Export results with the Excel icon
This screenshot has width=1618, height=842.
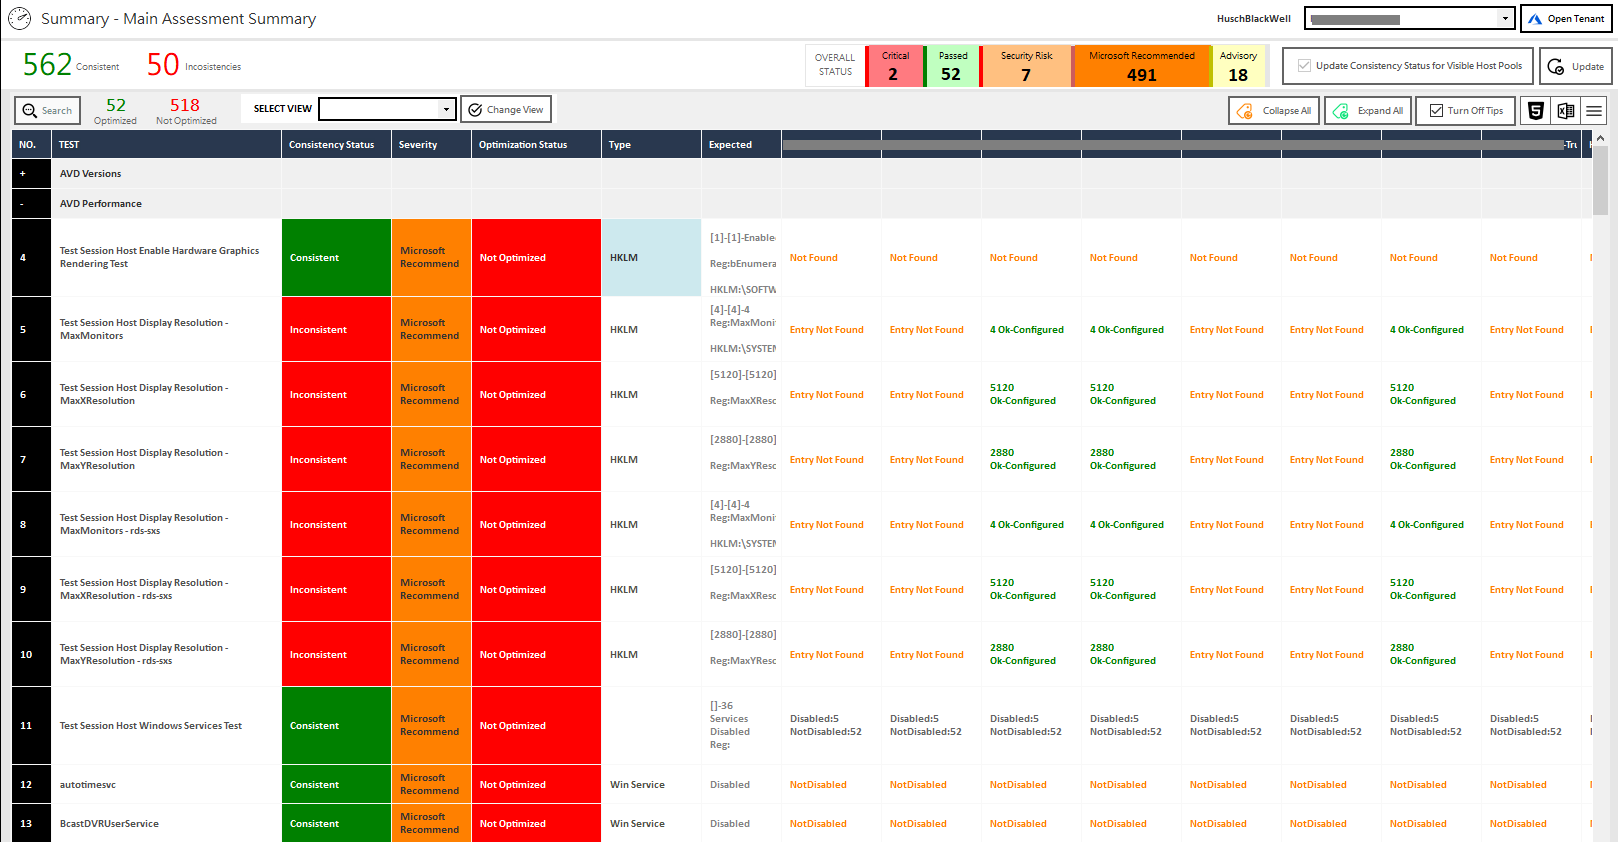[1565, 111]
